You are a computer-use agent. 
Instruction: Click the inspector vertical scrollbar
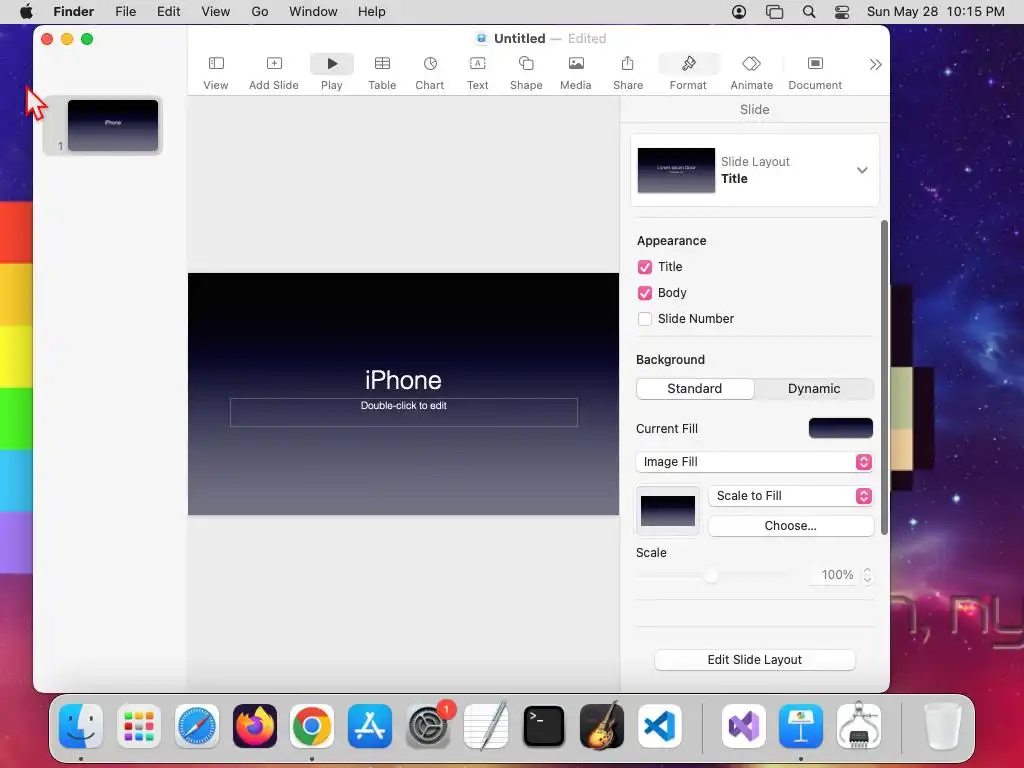tap(884, 377)
